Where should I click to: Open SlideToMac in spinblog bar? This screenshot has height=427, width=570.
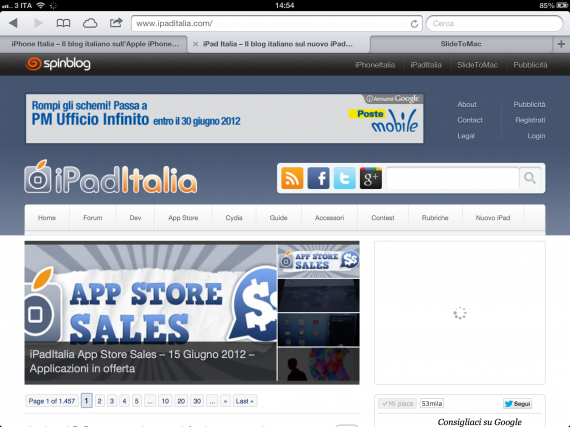[x=477, y=65]
